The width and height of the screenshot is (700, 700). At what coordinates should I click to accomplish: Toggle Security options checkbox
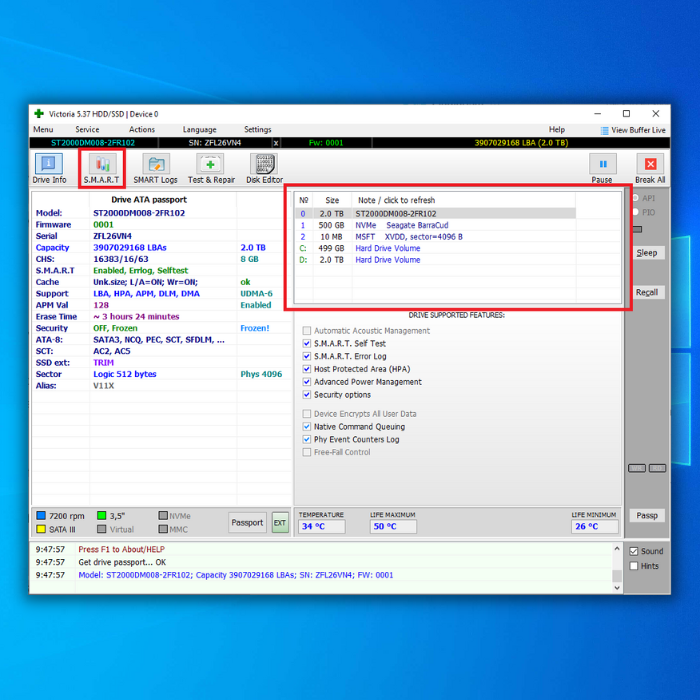click(x=307, y=395)
